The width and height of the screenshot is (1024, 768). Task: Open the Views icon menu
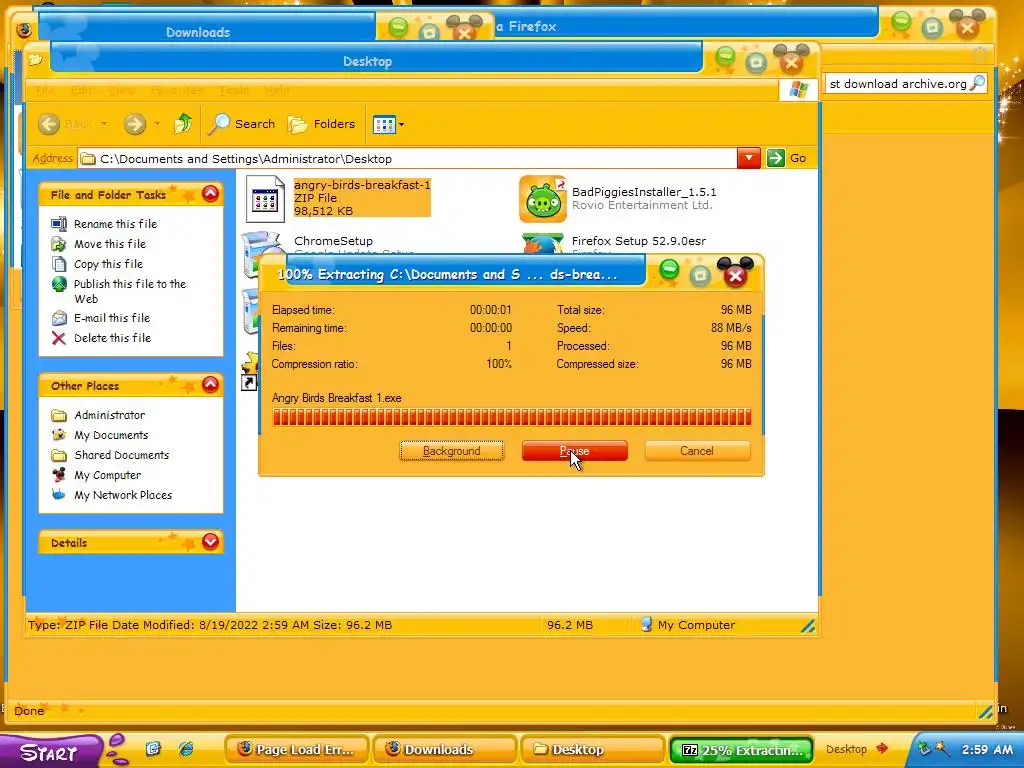[x=388, y=124]
